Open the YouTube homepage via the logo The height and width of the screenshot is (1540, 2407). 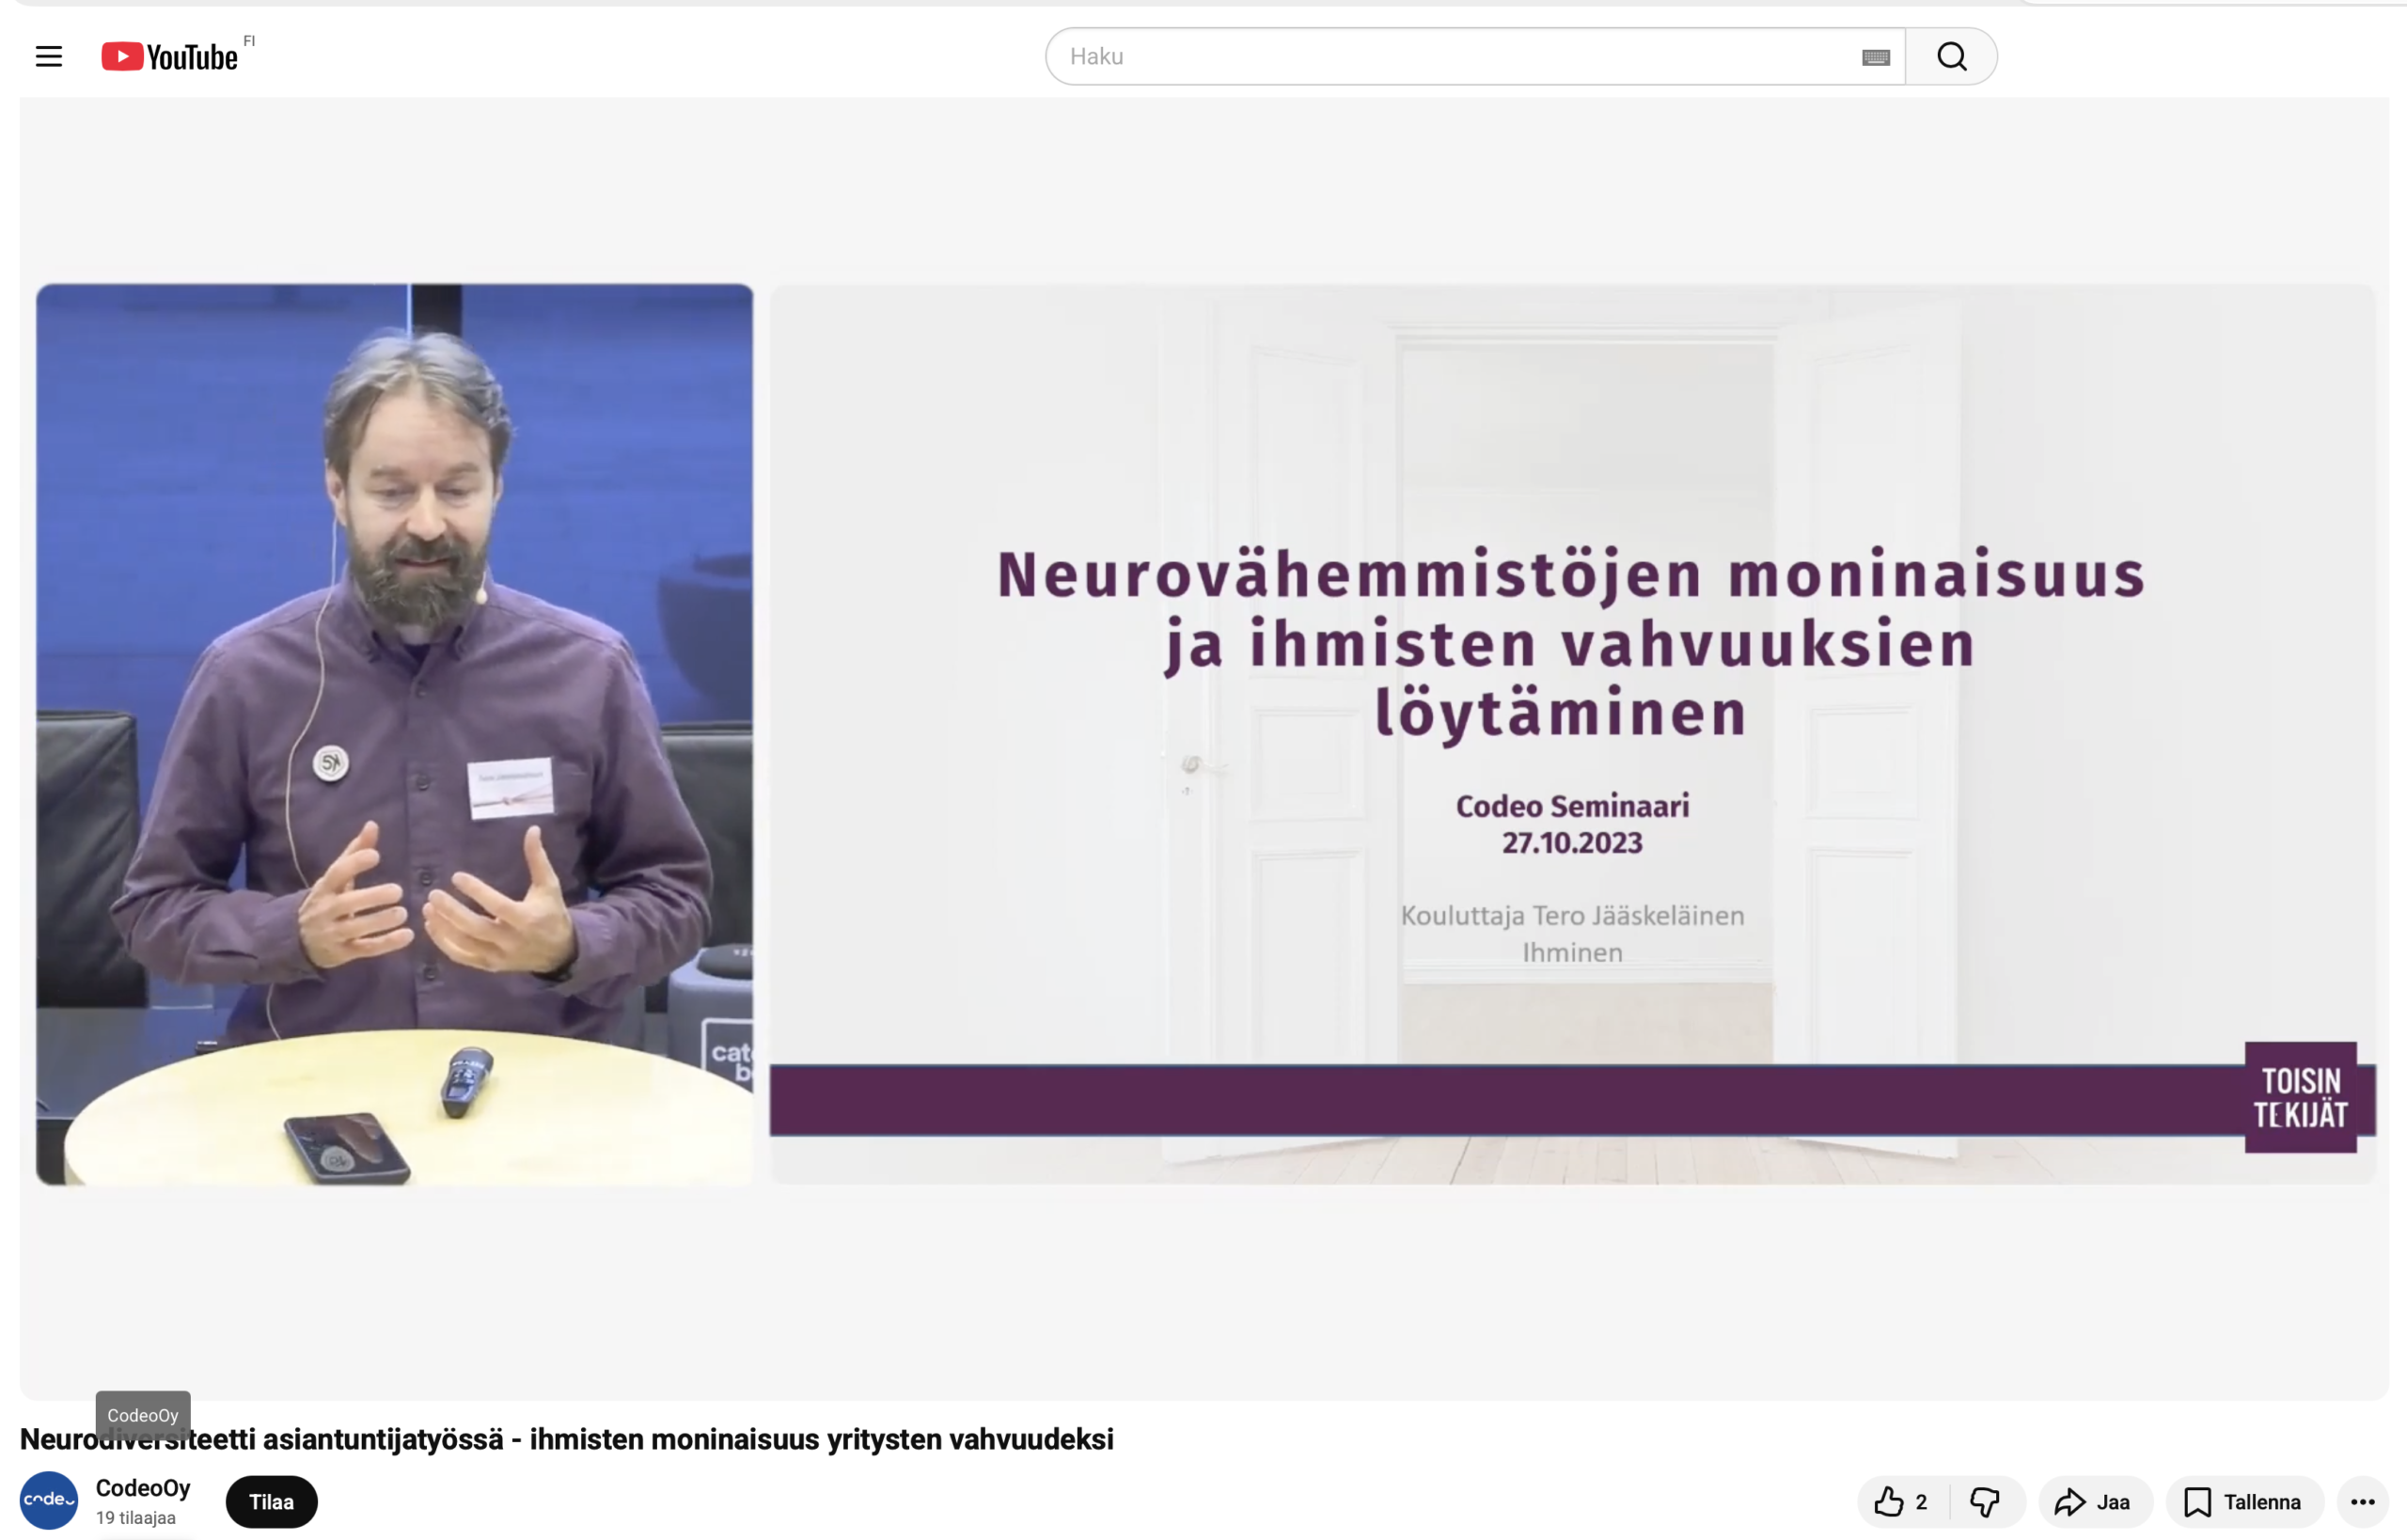pos(168,56)
